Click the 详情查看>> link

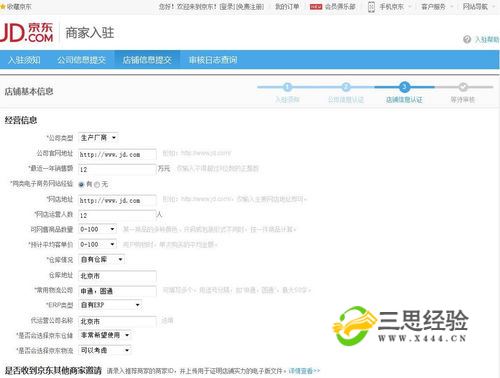coord(304,371)
